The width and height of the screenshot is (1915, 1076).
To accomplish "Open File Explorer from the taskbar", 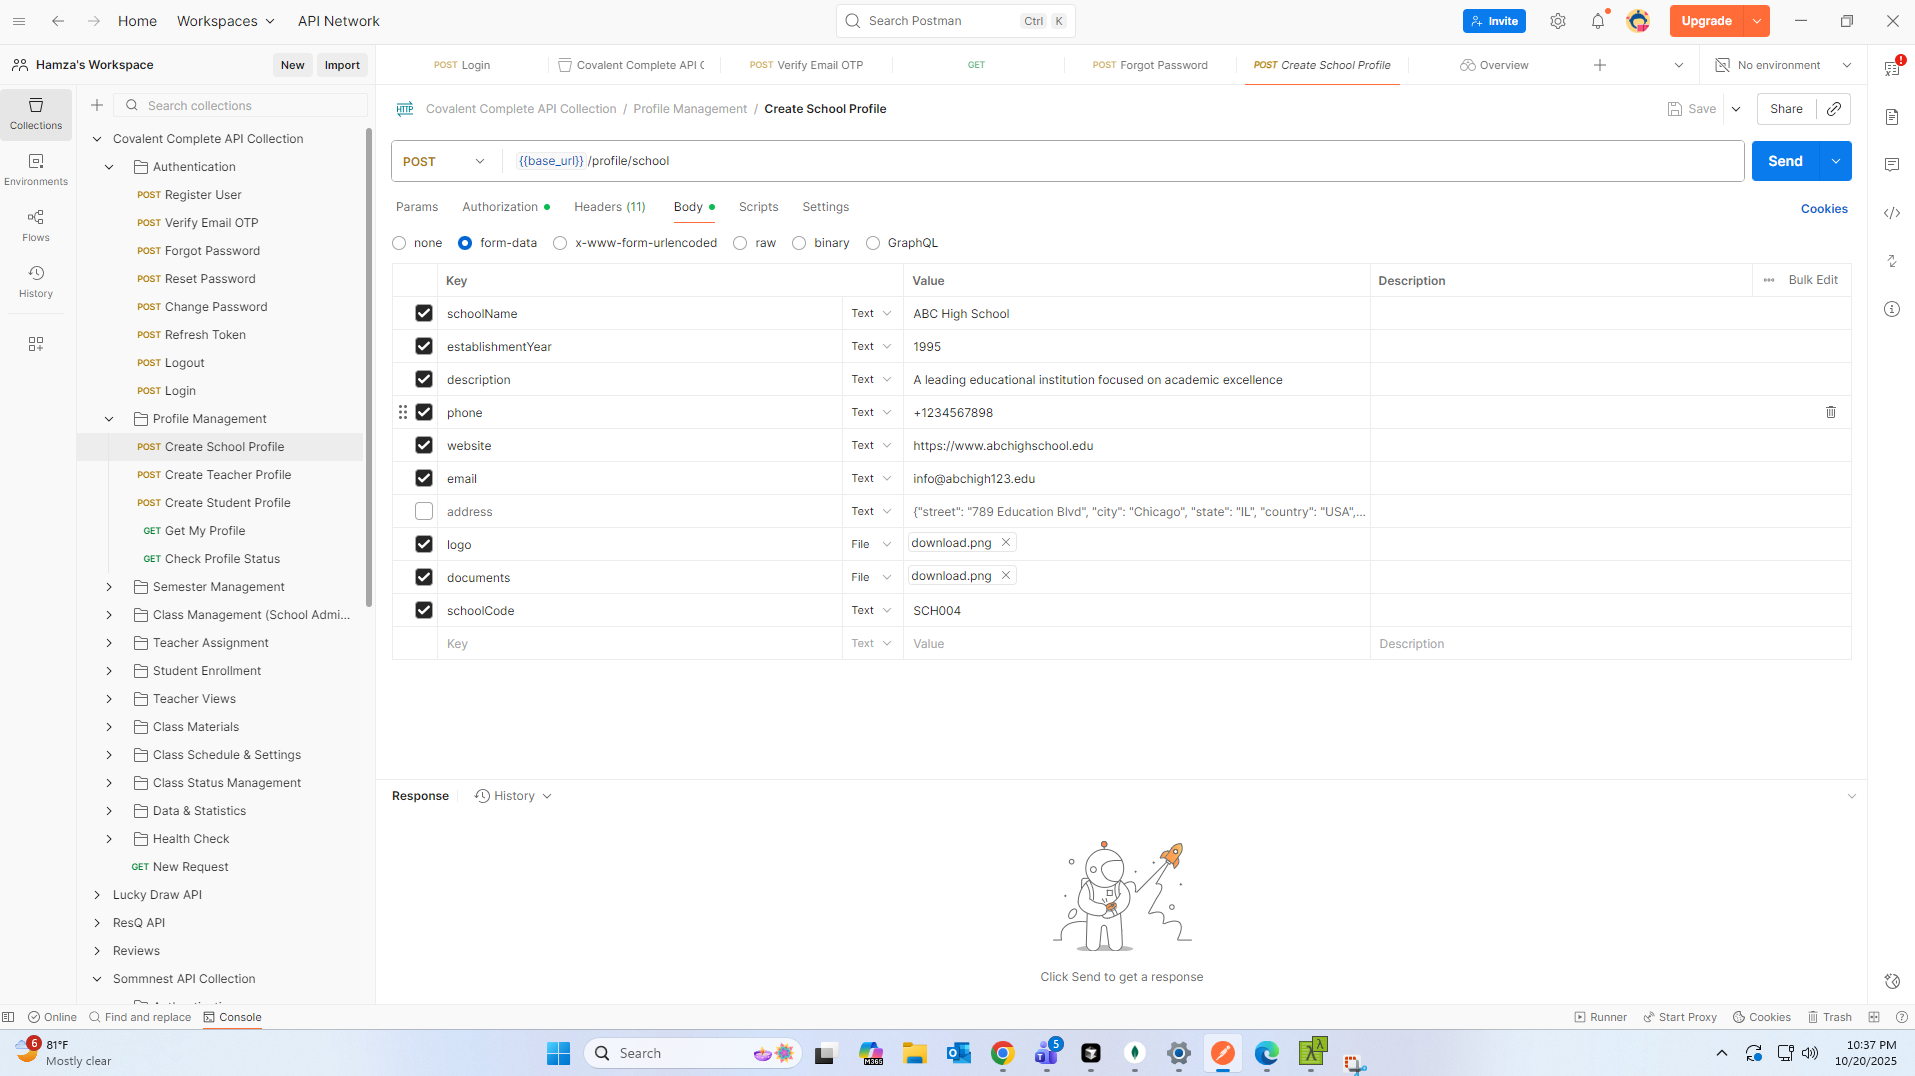I will [915, 1053].
